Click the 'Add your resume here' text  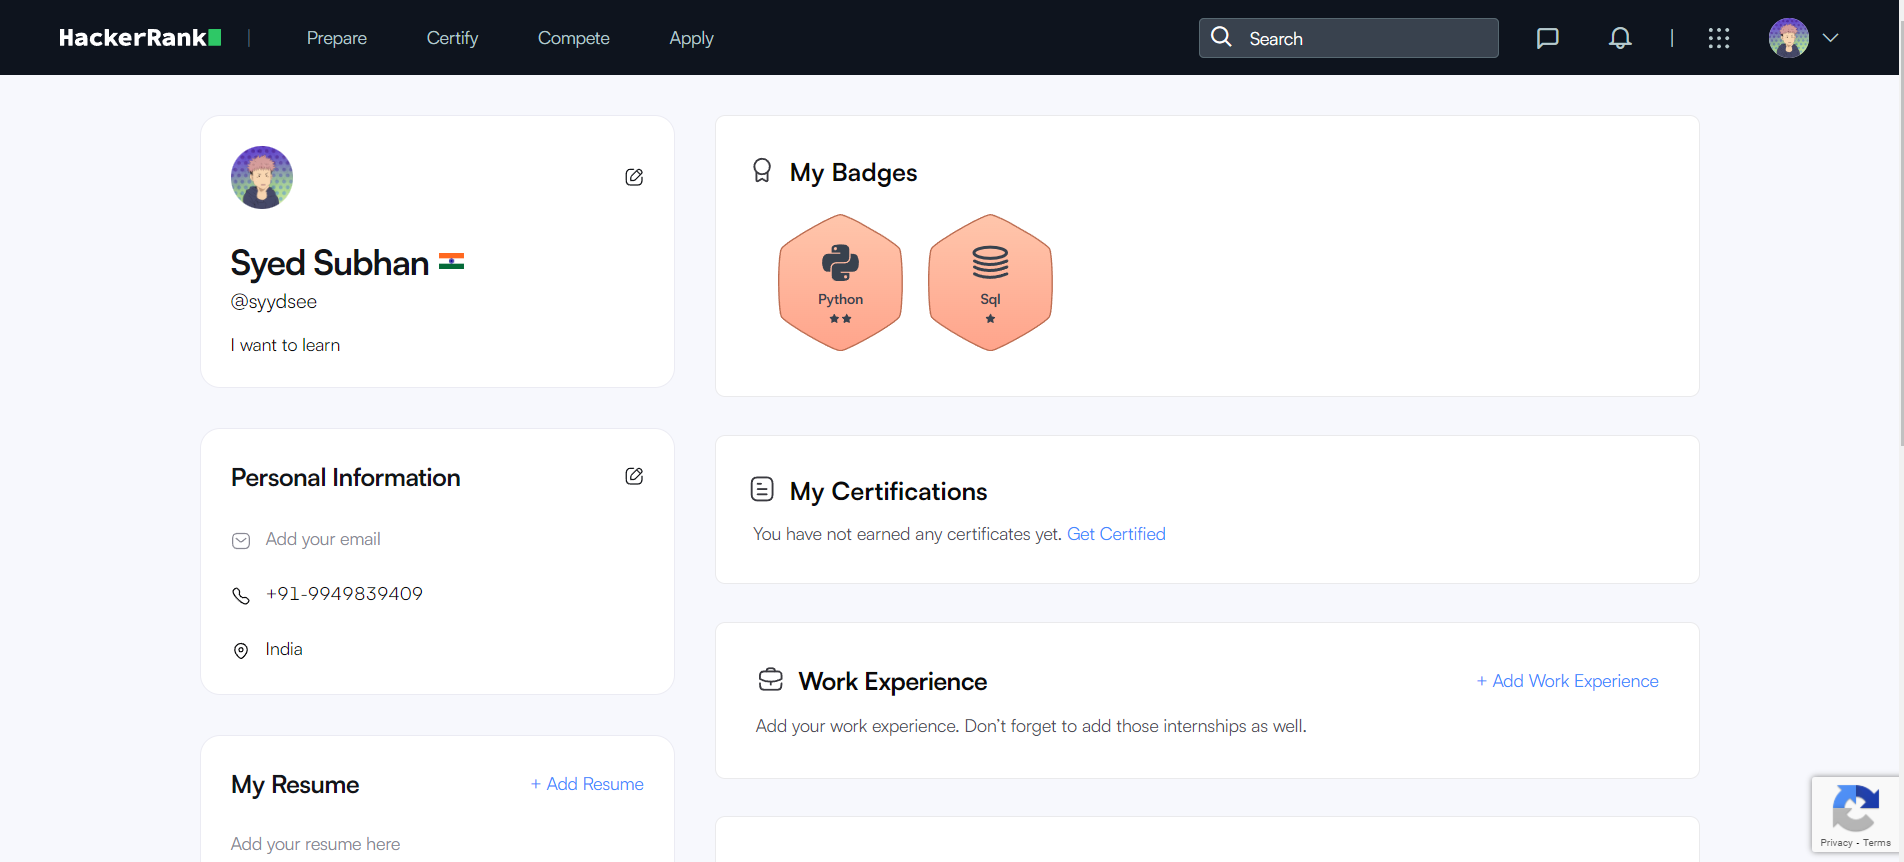click(315, 844)
